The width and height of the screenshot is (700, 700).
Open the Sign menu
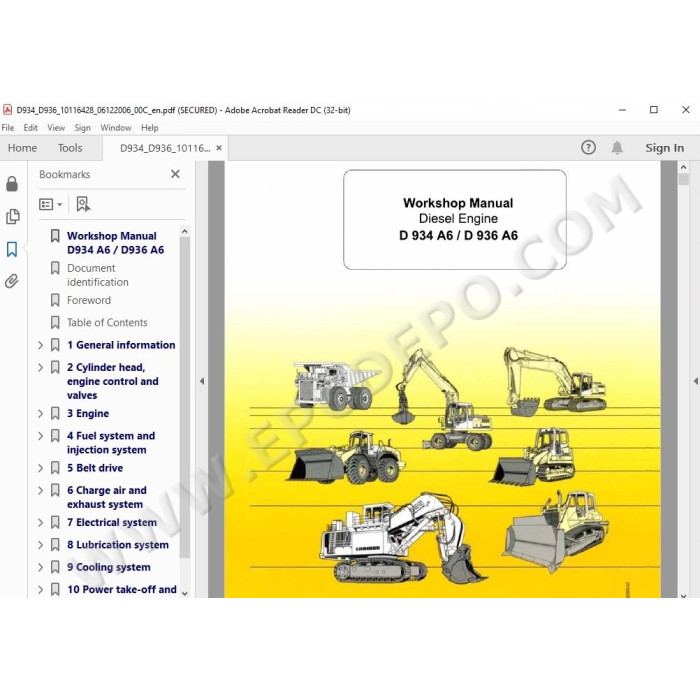[x=82, y=128]
